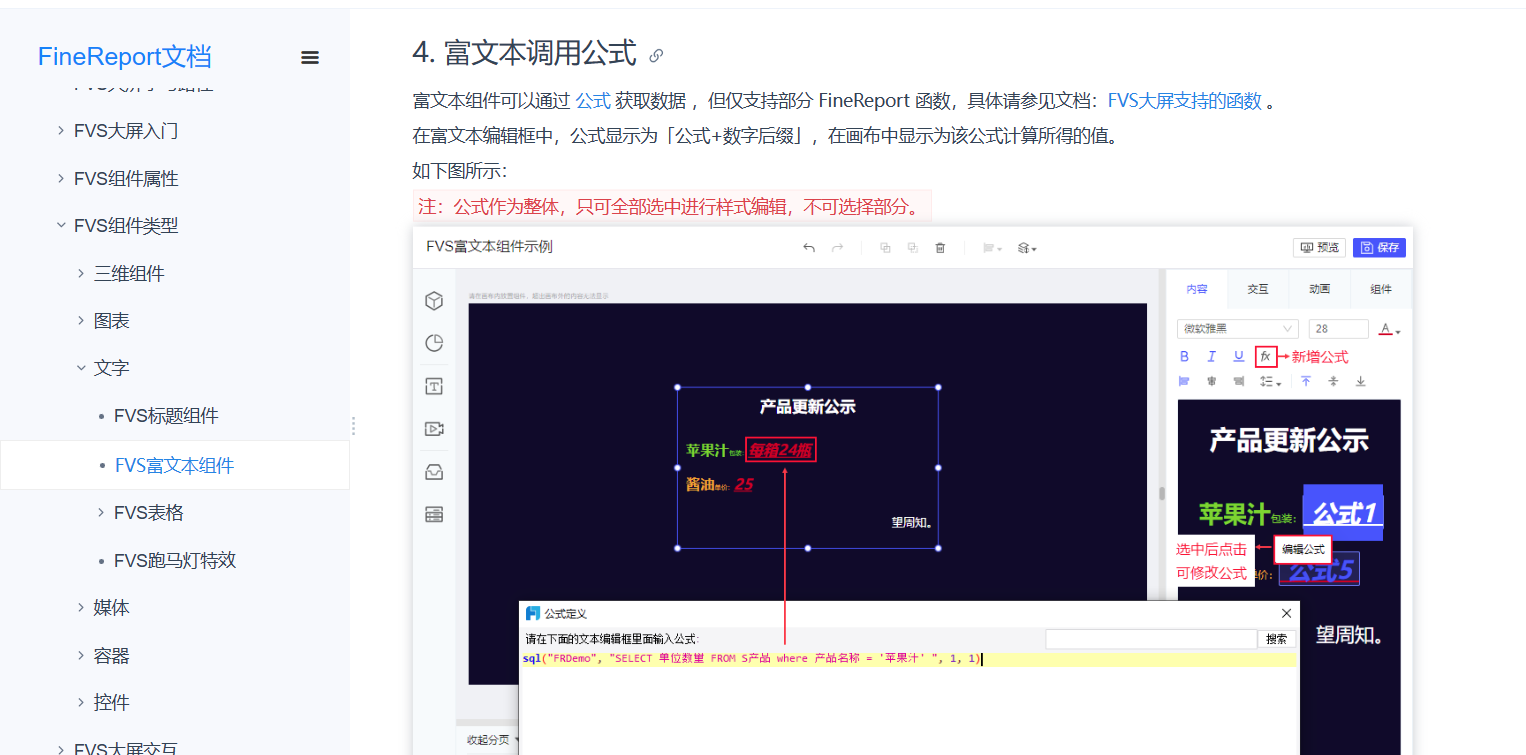The height and width of the screenshot is (755, 1526).
Task: Toggle the hamburger menu beside FineReport文档
Action: (x=310, y=58)
